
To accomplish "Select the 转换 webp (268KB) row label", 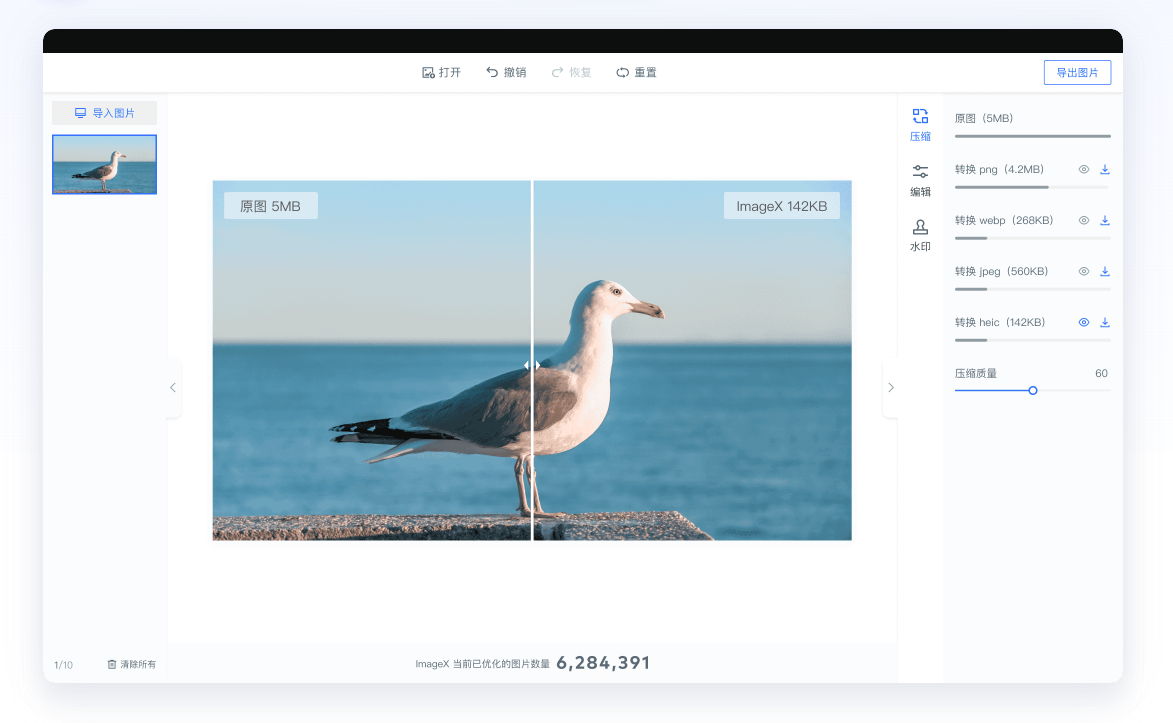I will point(1004,221).
